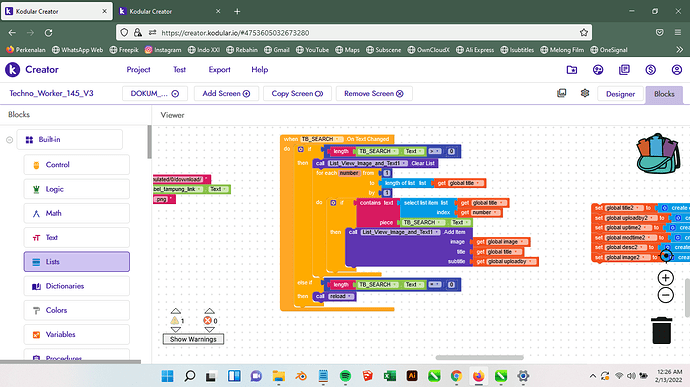
Task: Center the workspace with the target icon
Action: [x=667, y=255]
